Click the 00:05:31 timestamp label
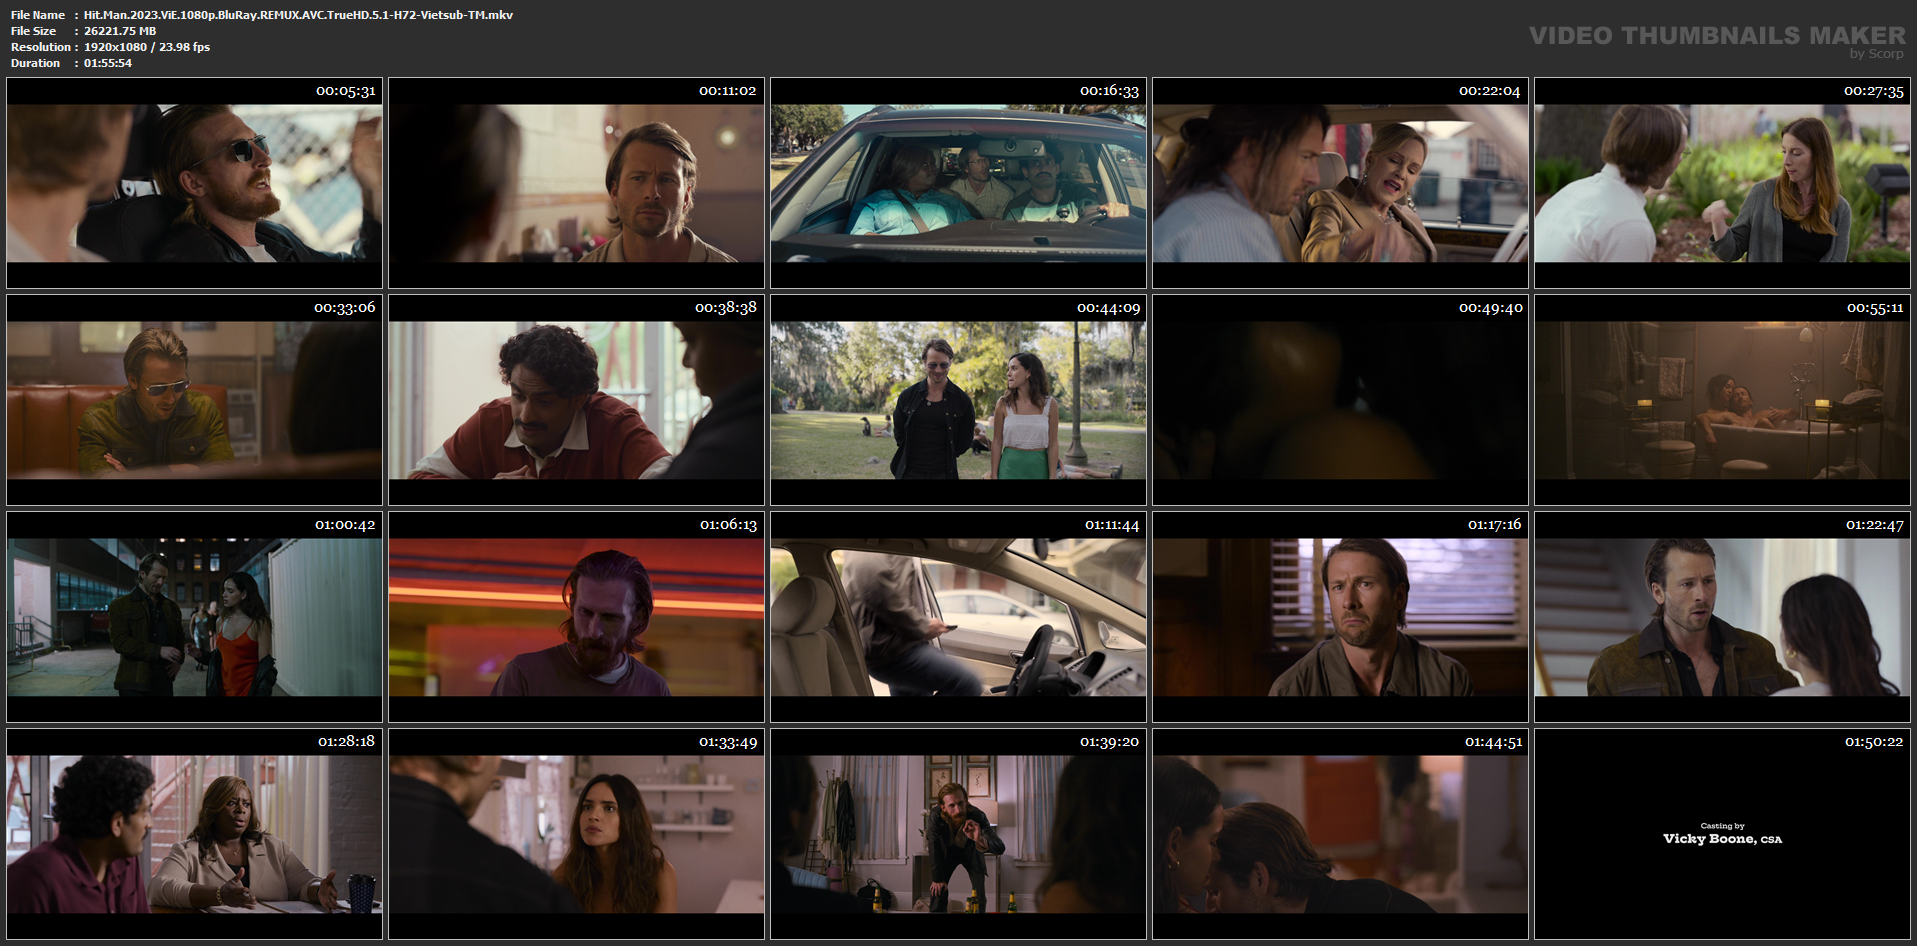 pos(346,91)
